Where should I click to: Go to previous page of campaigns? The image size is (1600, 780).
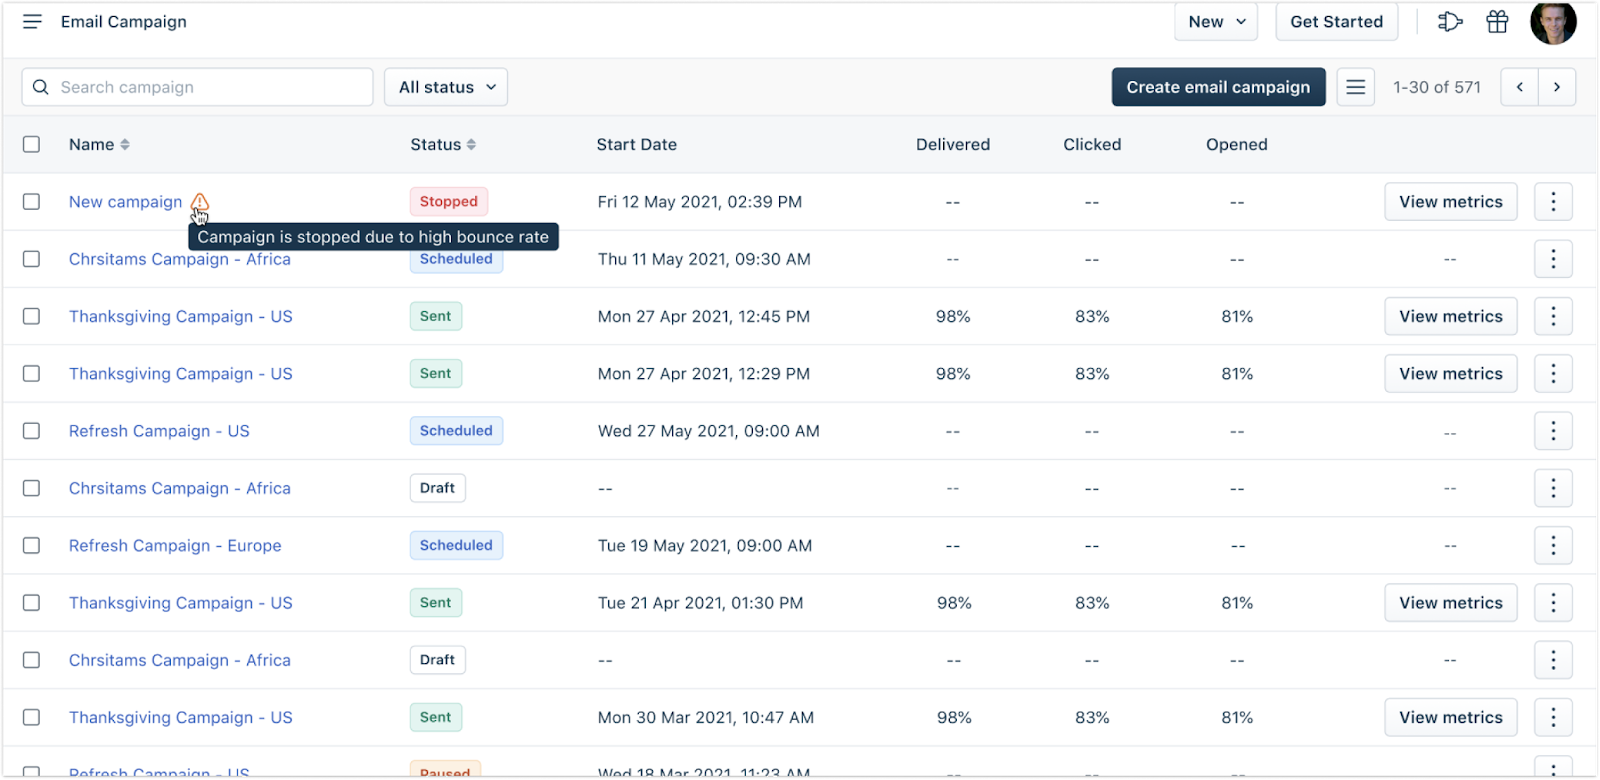point(1520,87)
